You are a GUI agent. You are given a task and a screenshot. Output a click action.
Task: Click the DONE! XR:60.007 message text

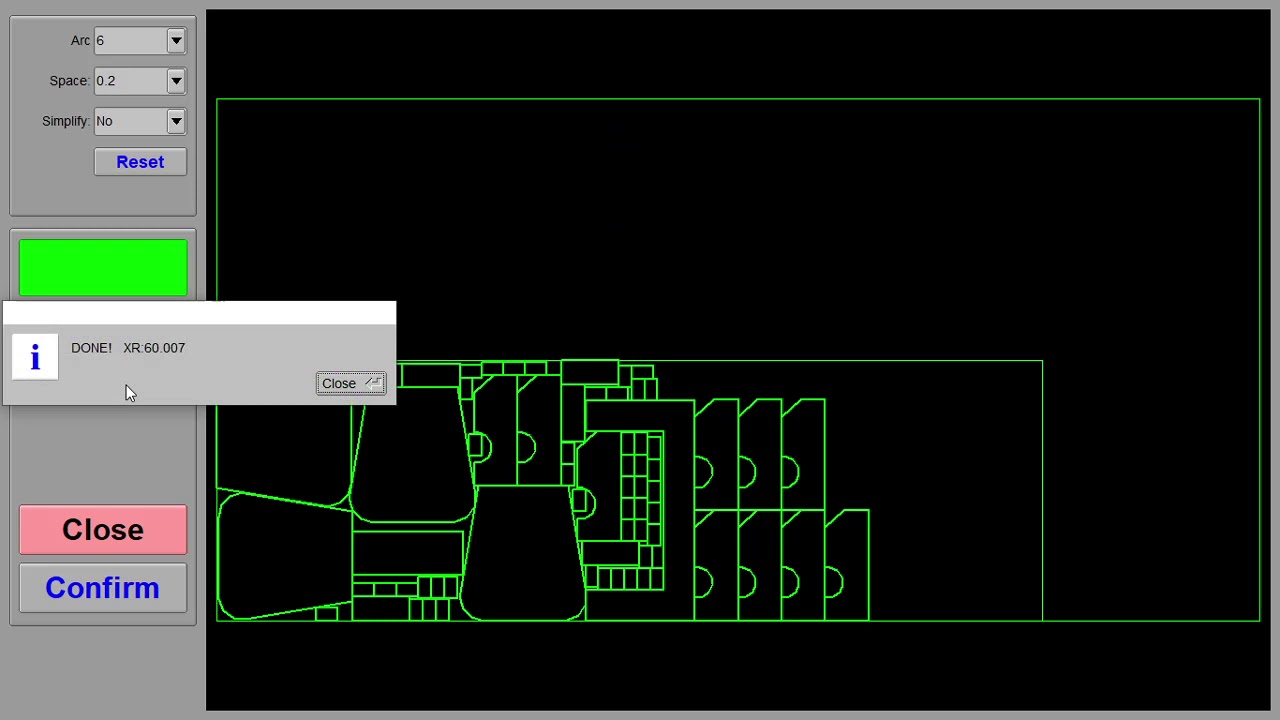tap(128, 348)
